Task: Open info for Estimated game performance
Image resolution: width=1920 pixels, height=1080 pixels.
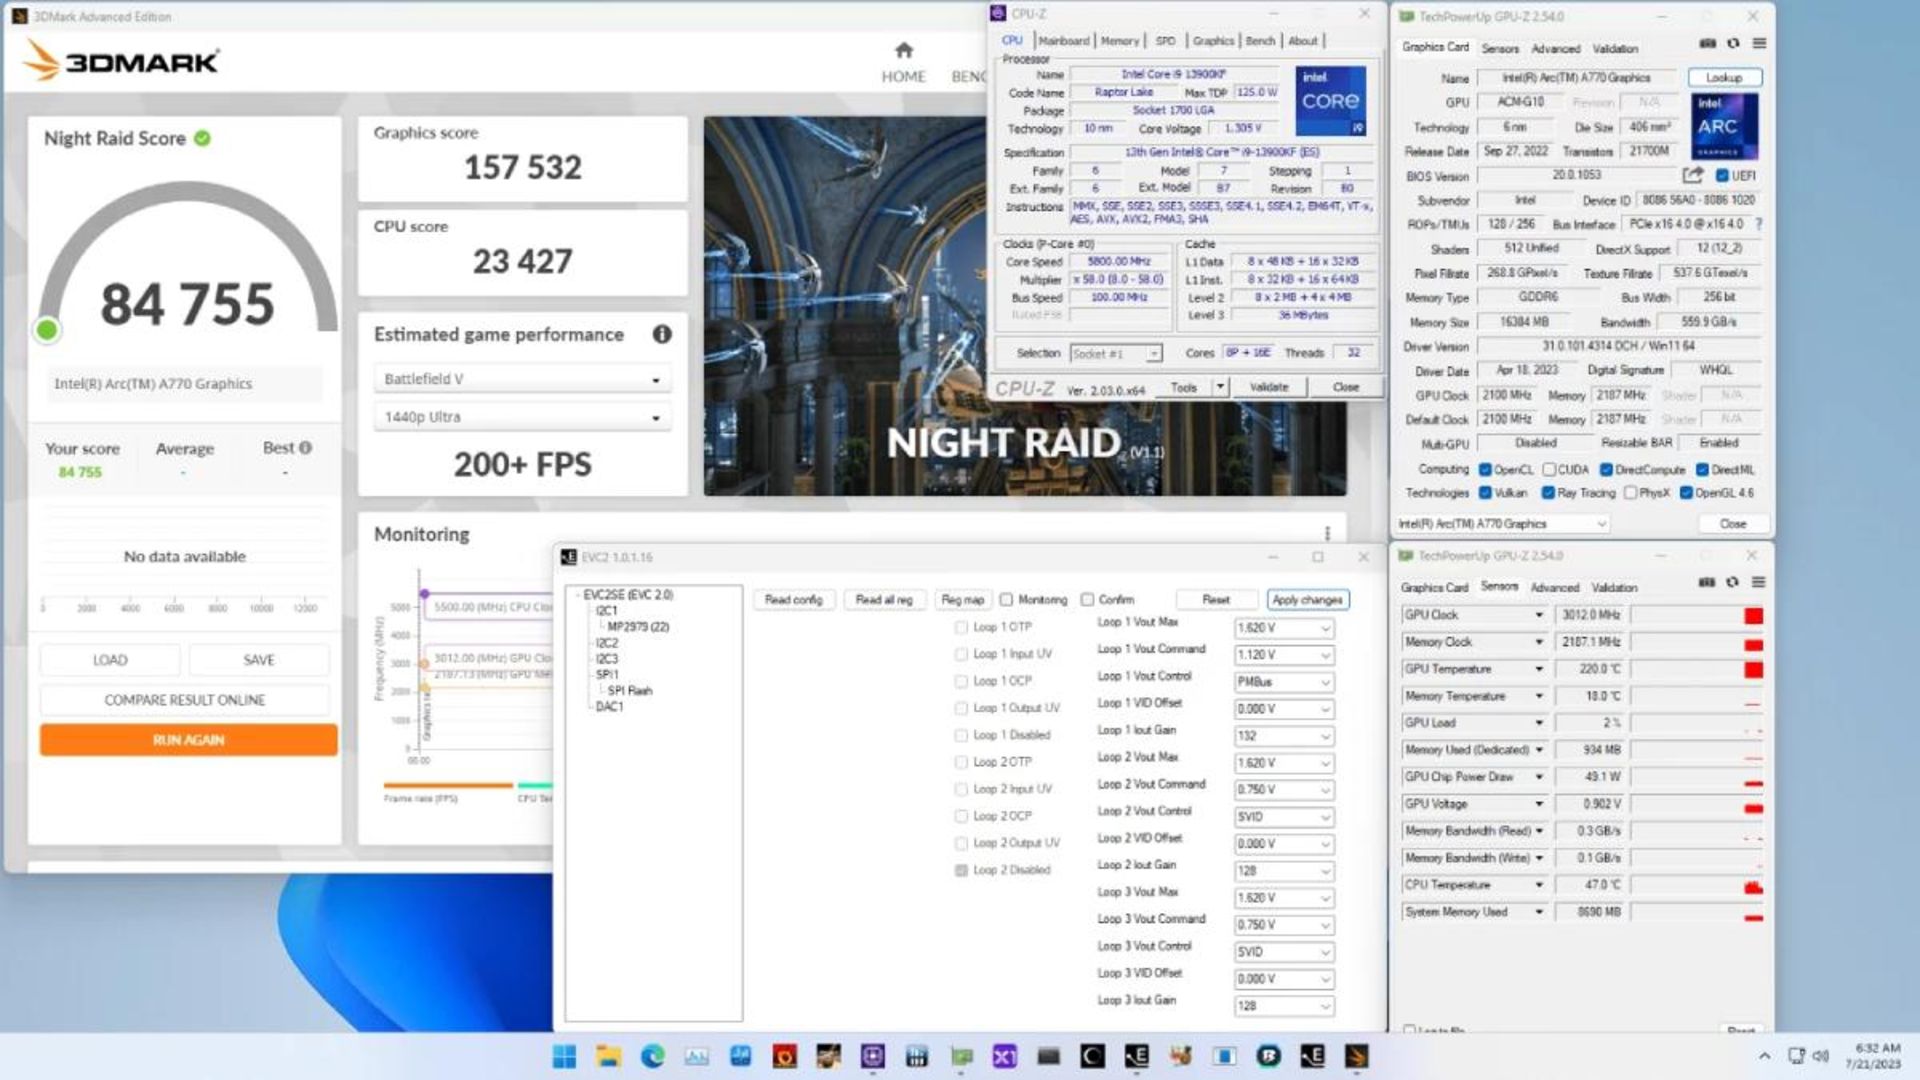Action: coord(662,334)
